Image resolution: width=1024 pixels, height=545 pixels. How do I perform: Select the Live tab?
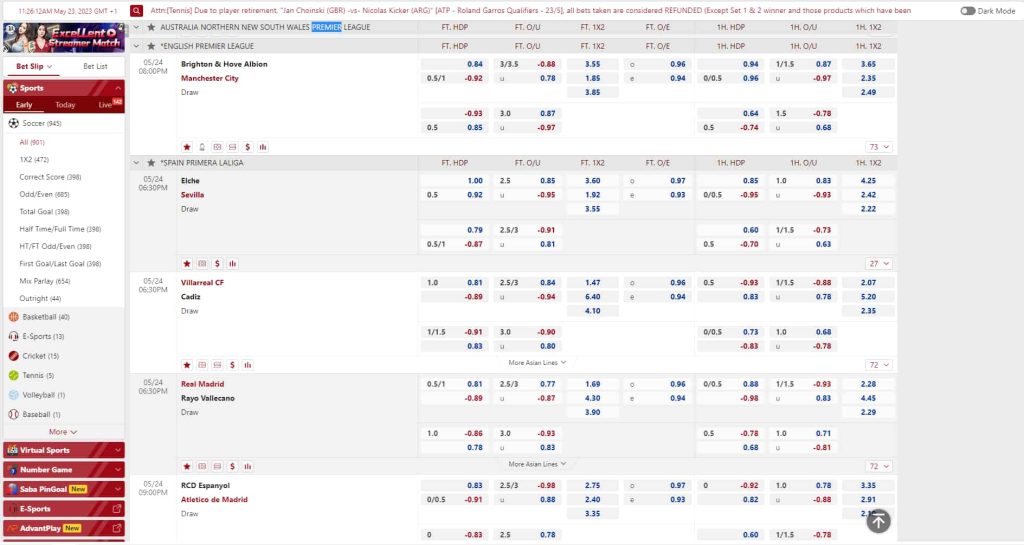106,105
